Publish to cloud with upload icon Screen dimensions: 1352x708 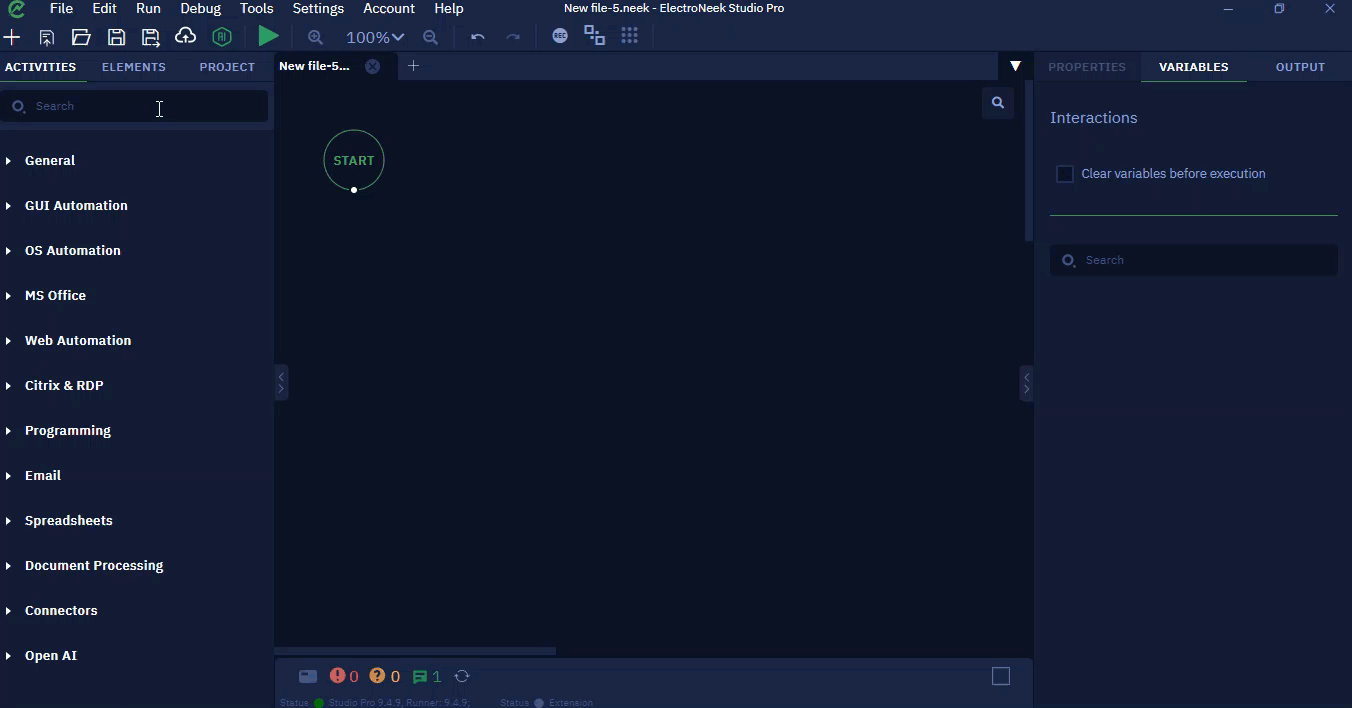pos(185,36)
